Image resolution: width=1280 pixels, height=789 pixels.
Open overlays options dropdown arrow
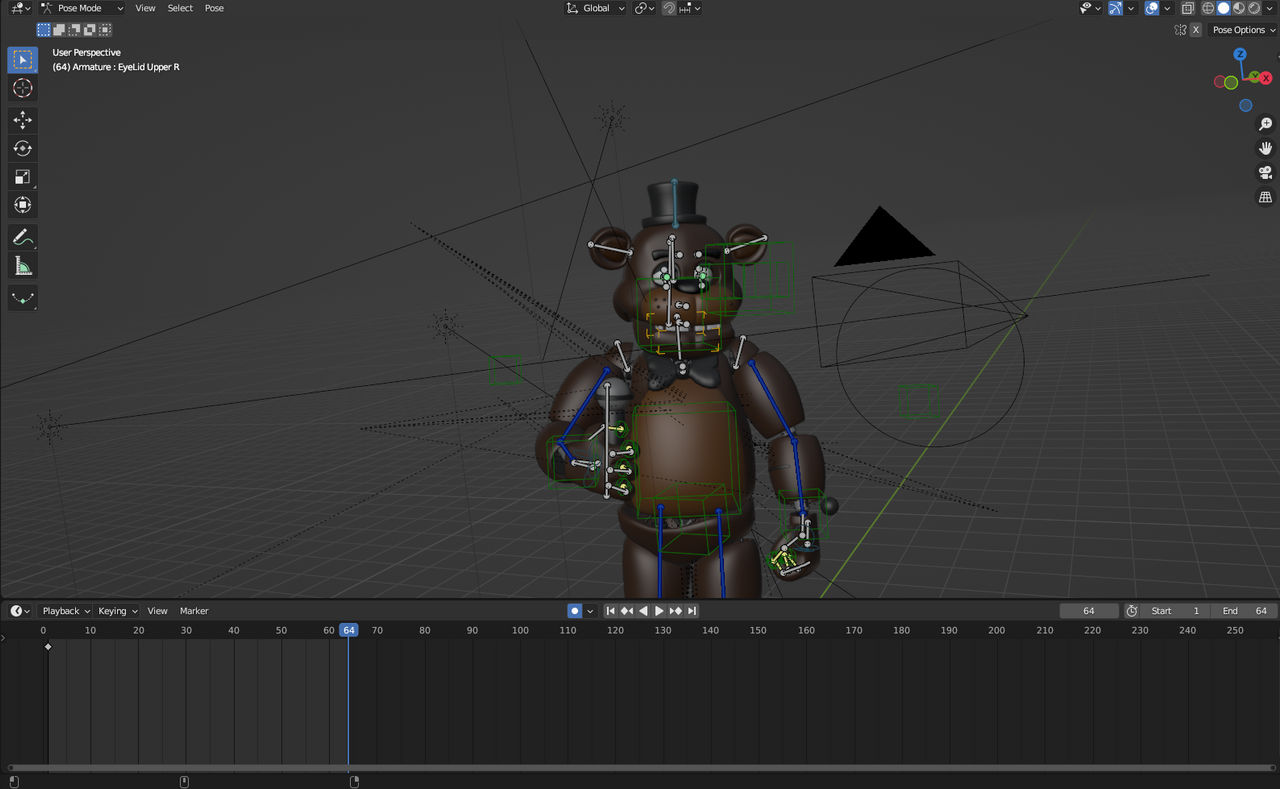(x=1167, y=8)
